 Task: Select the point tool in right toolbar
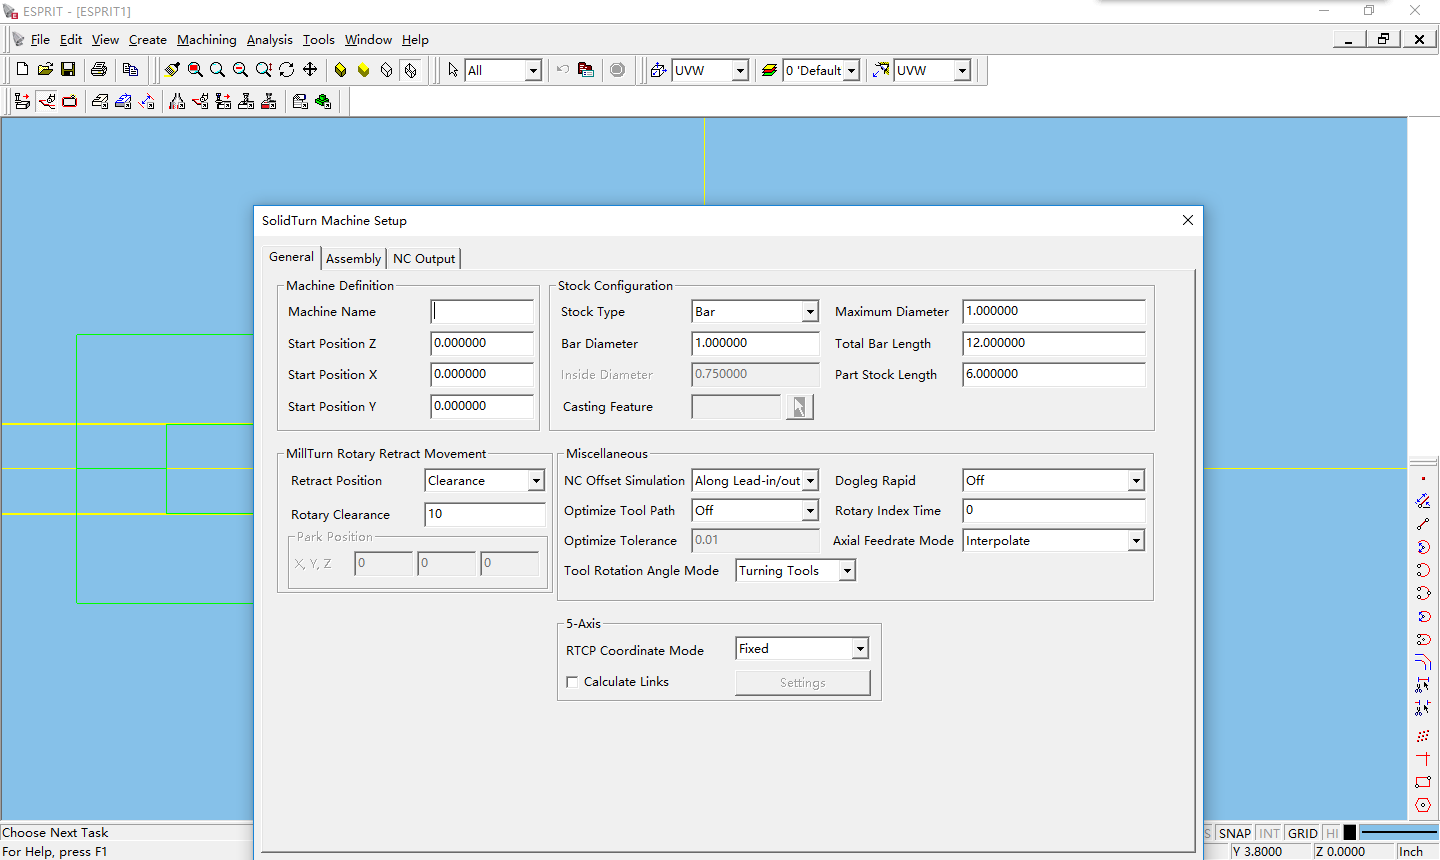tap(1423, 479)
